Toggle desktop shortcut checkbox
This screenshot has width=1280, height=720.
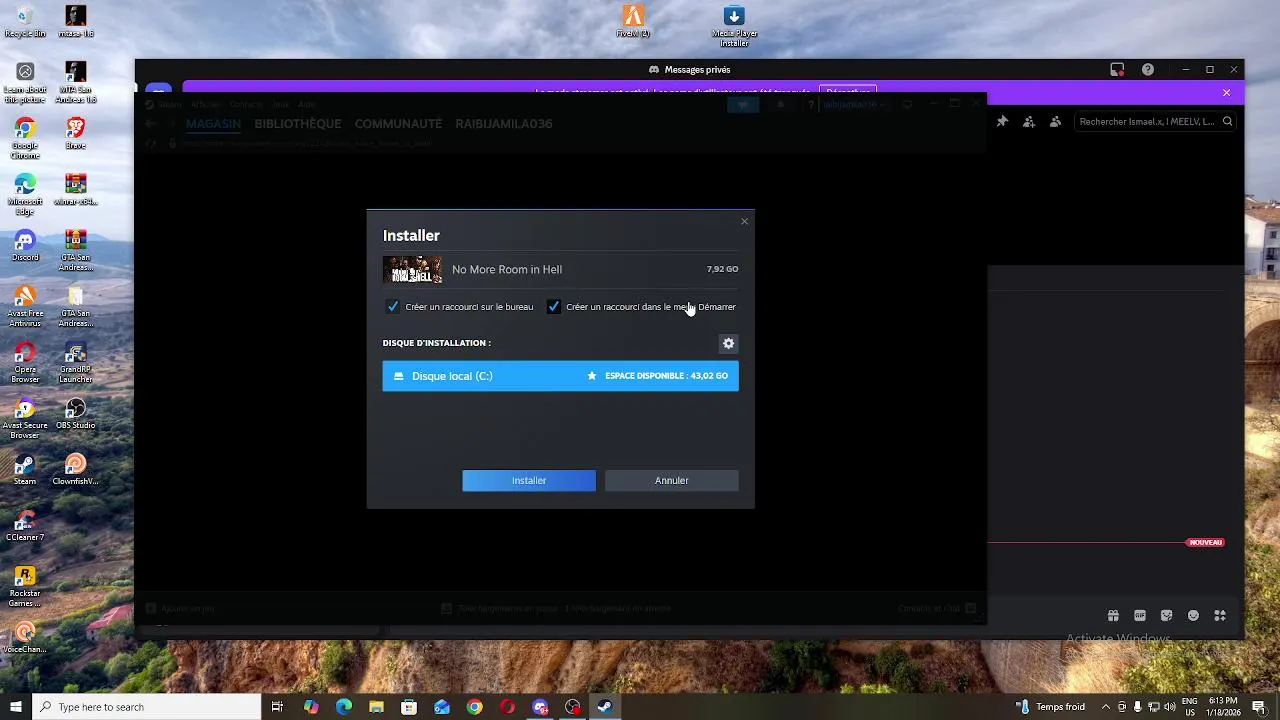click(393, 307)
